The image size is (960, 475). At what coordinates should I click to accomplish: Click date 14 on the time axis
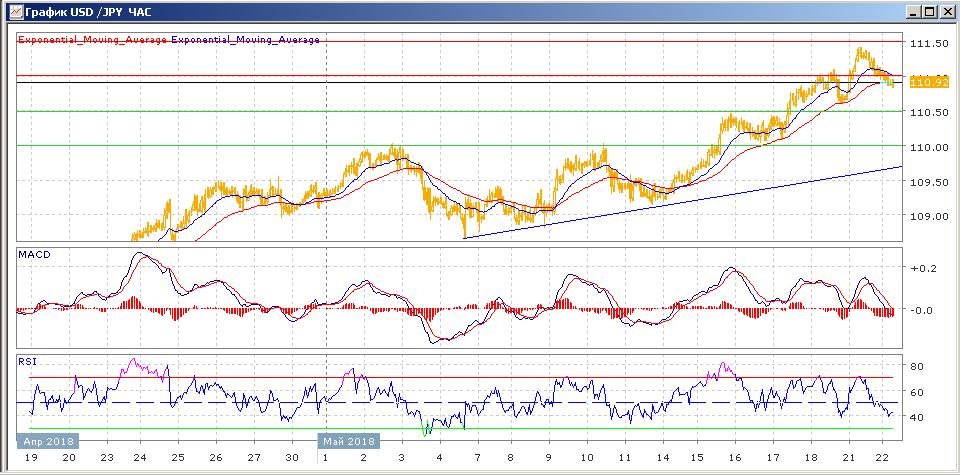663,457
